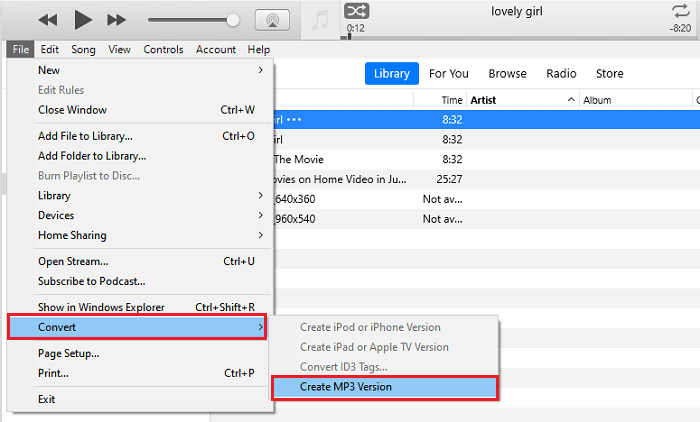Open the AirPlay output button
700x422 pixels.
272,20
